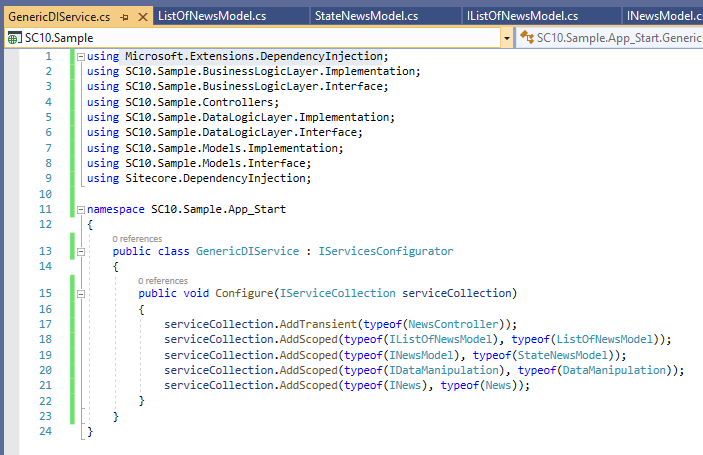Screen dimensions: 703x455
Task: Click the GenericDIService class name
Action: [x=247, y=251]
